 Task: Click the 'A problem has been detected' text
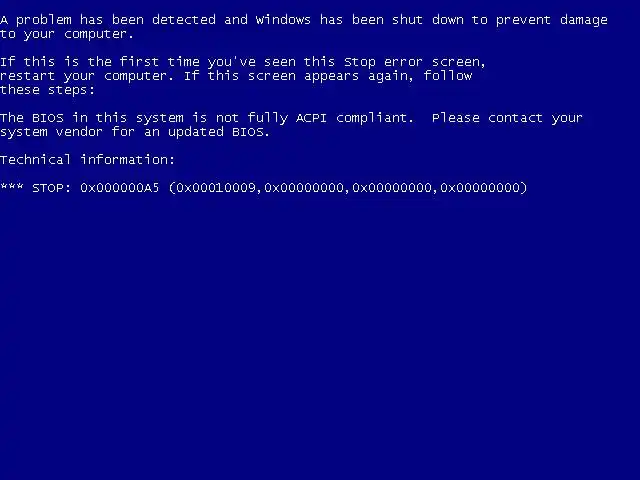108,20
